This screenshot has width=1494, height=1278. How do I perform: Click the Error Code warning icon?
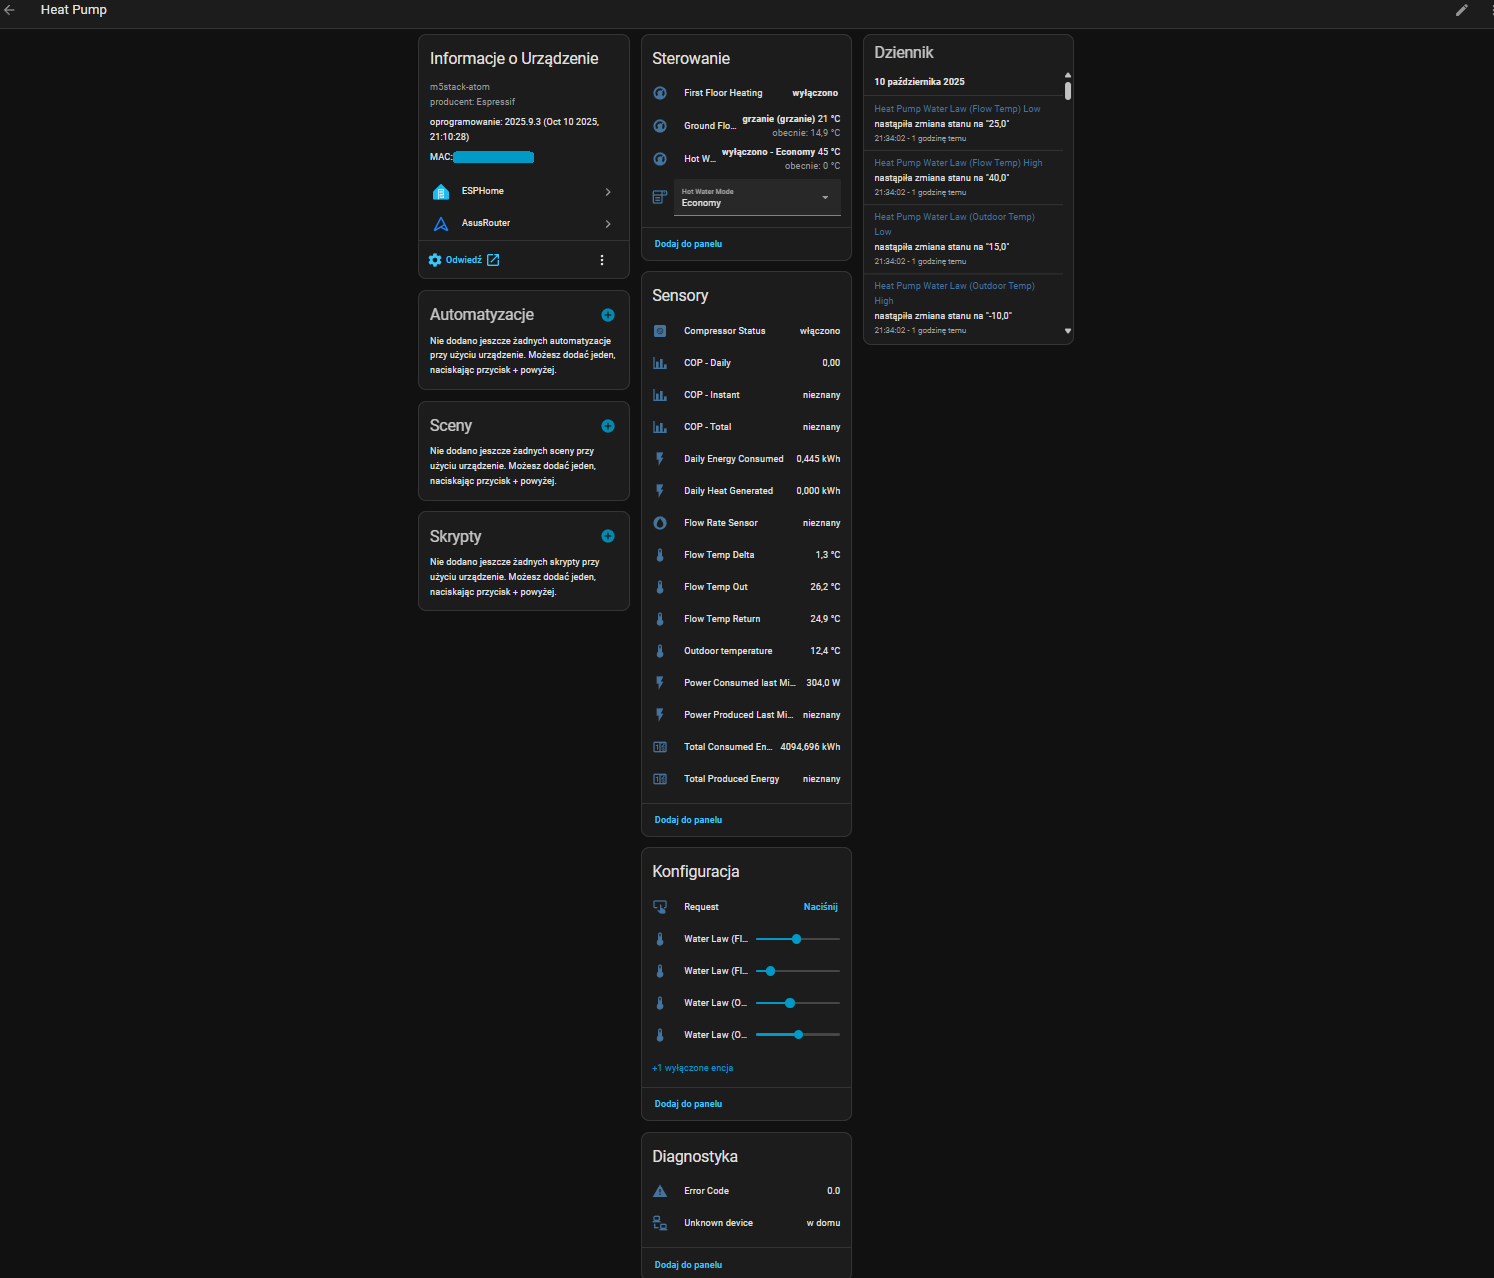click(660, 1191)
